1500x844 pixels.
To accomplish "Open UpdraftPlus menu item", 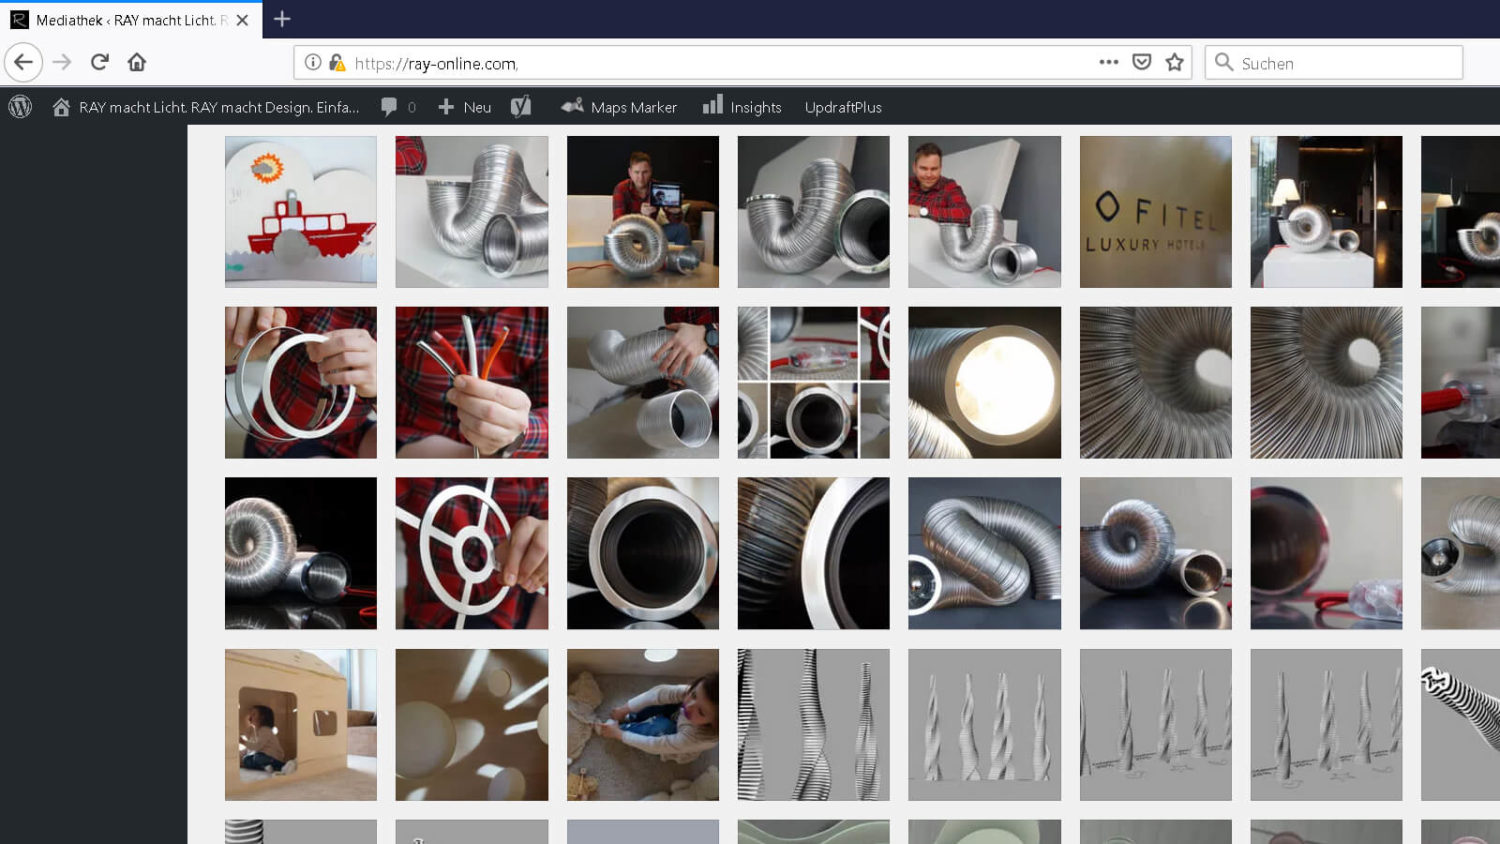I will 843,107.
